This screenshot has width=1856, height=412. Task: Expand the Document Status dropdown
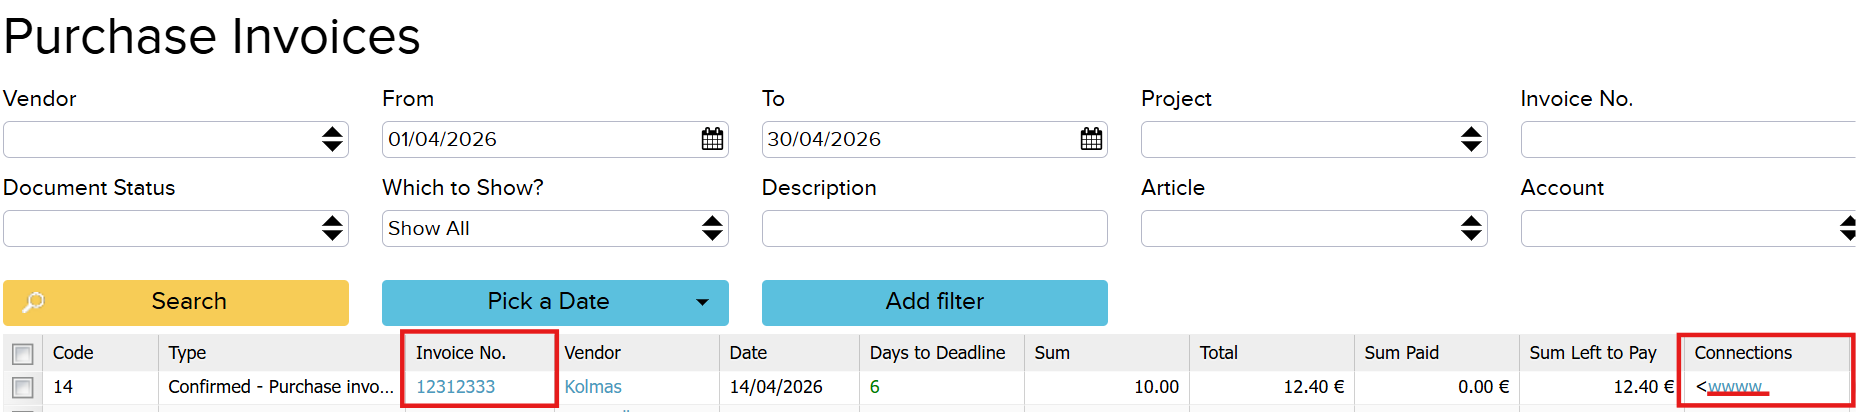(332, 228)
